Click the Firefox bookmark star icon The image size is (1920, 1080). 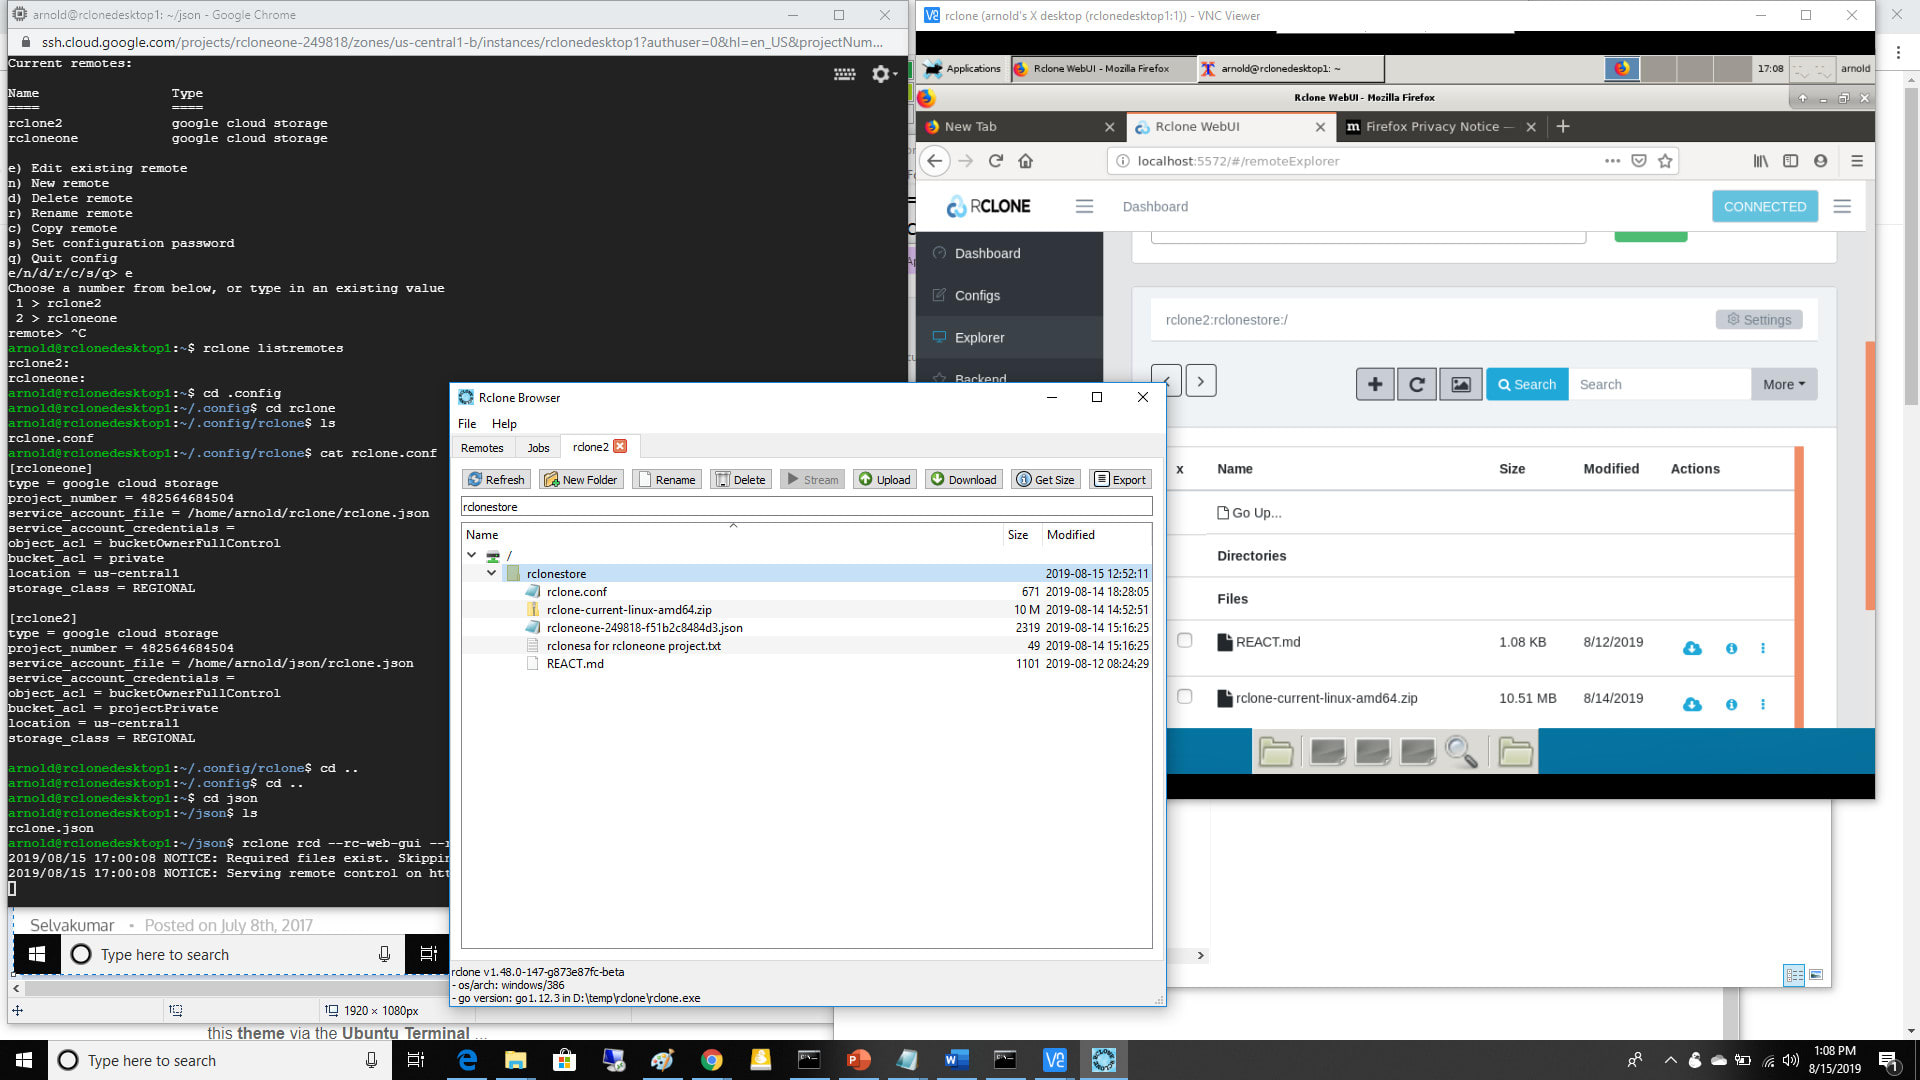pyautogui.click(x=1665, y=161)
